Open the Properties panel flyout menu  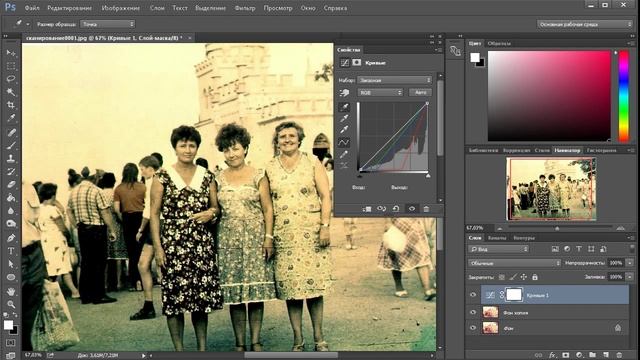click(439, 50)
